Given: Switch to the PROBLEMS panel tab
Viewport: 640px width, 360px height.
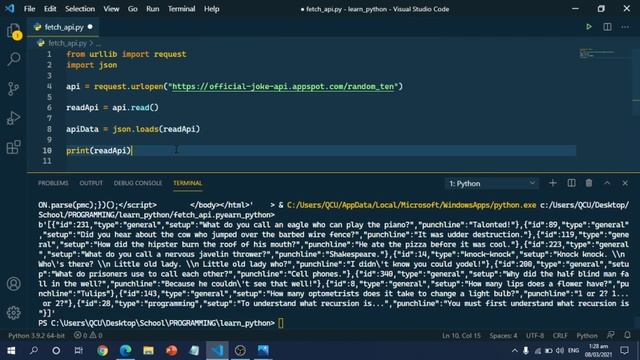Looking at the screenshot, I should point(53,183).
